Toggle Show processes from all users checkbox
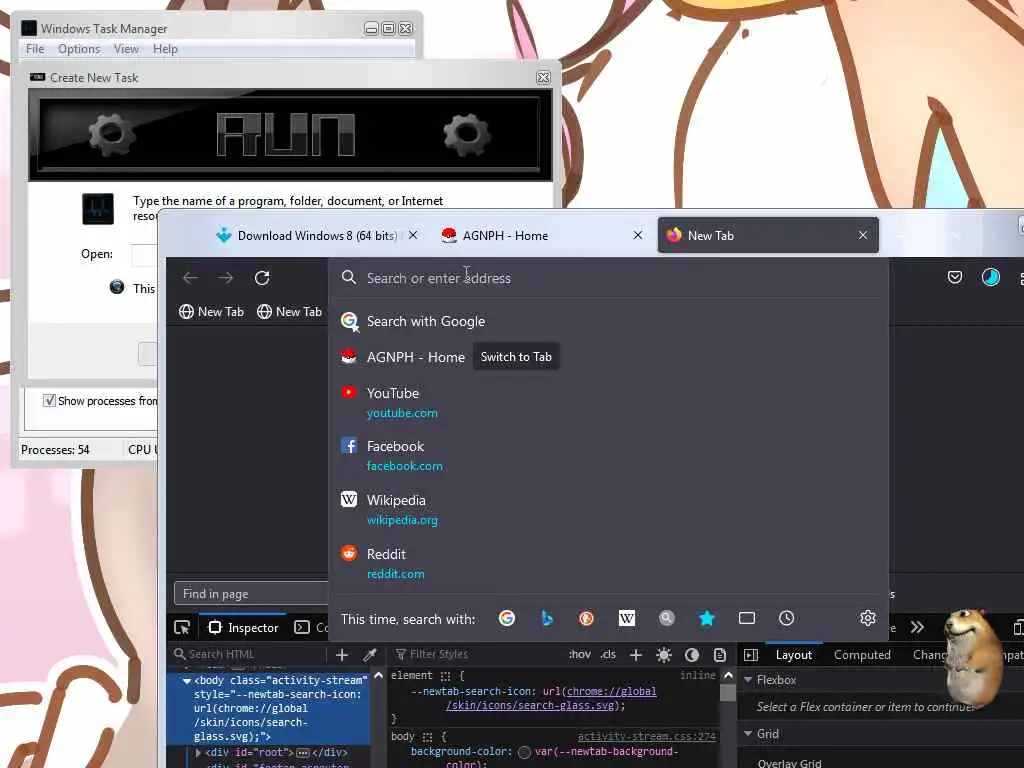Image resolution: width=1024 pixels, height=768 pixels. [49, 400]
